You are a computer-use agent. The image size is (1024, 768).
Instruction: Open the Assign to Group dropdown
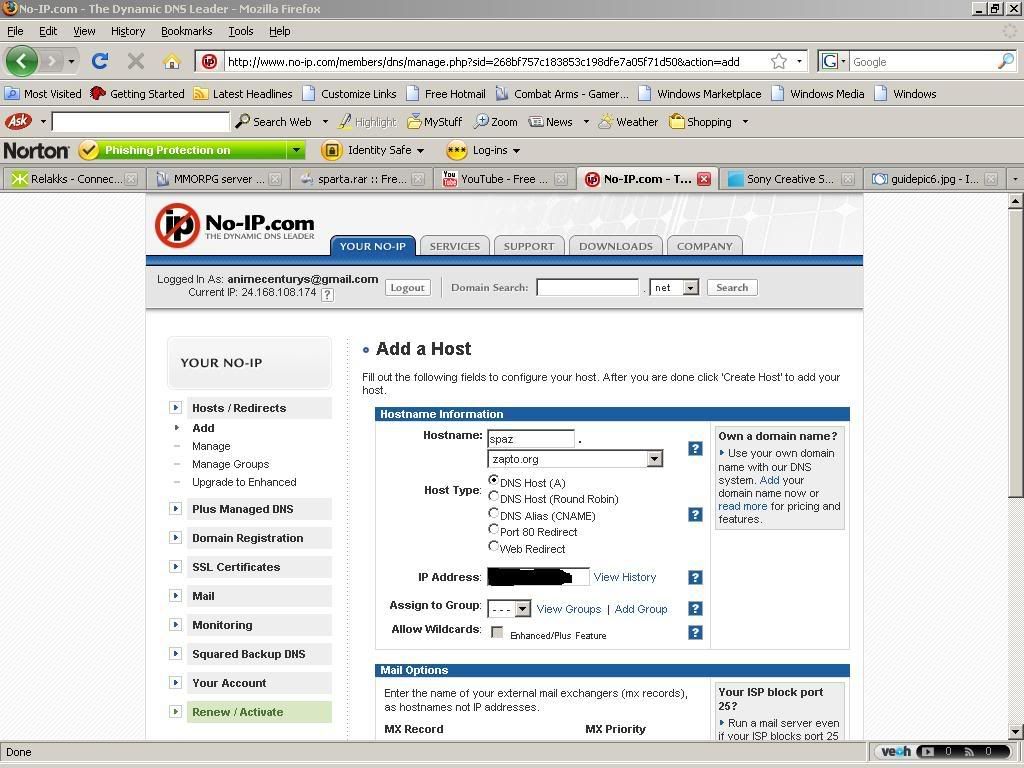(522, 609)
